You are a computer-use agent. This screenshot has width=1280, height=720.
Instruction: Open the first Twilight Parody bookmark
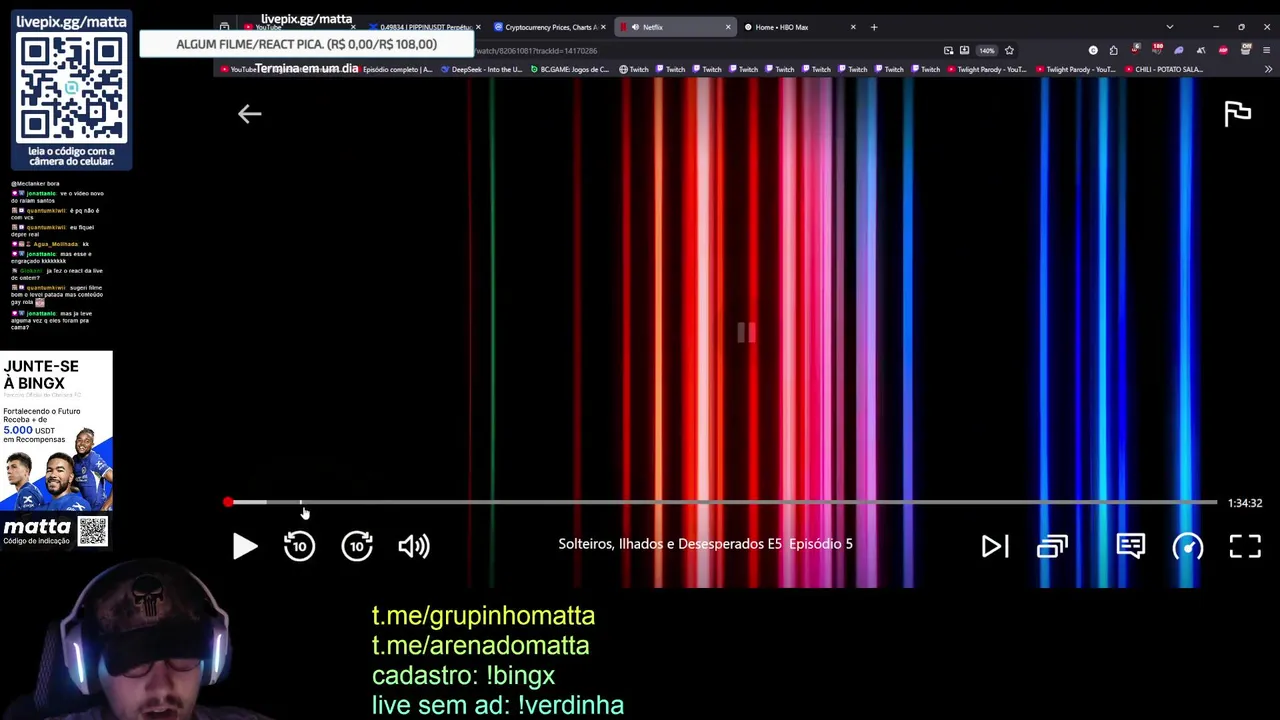[986, 69]
